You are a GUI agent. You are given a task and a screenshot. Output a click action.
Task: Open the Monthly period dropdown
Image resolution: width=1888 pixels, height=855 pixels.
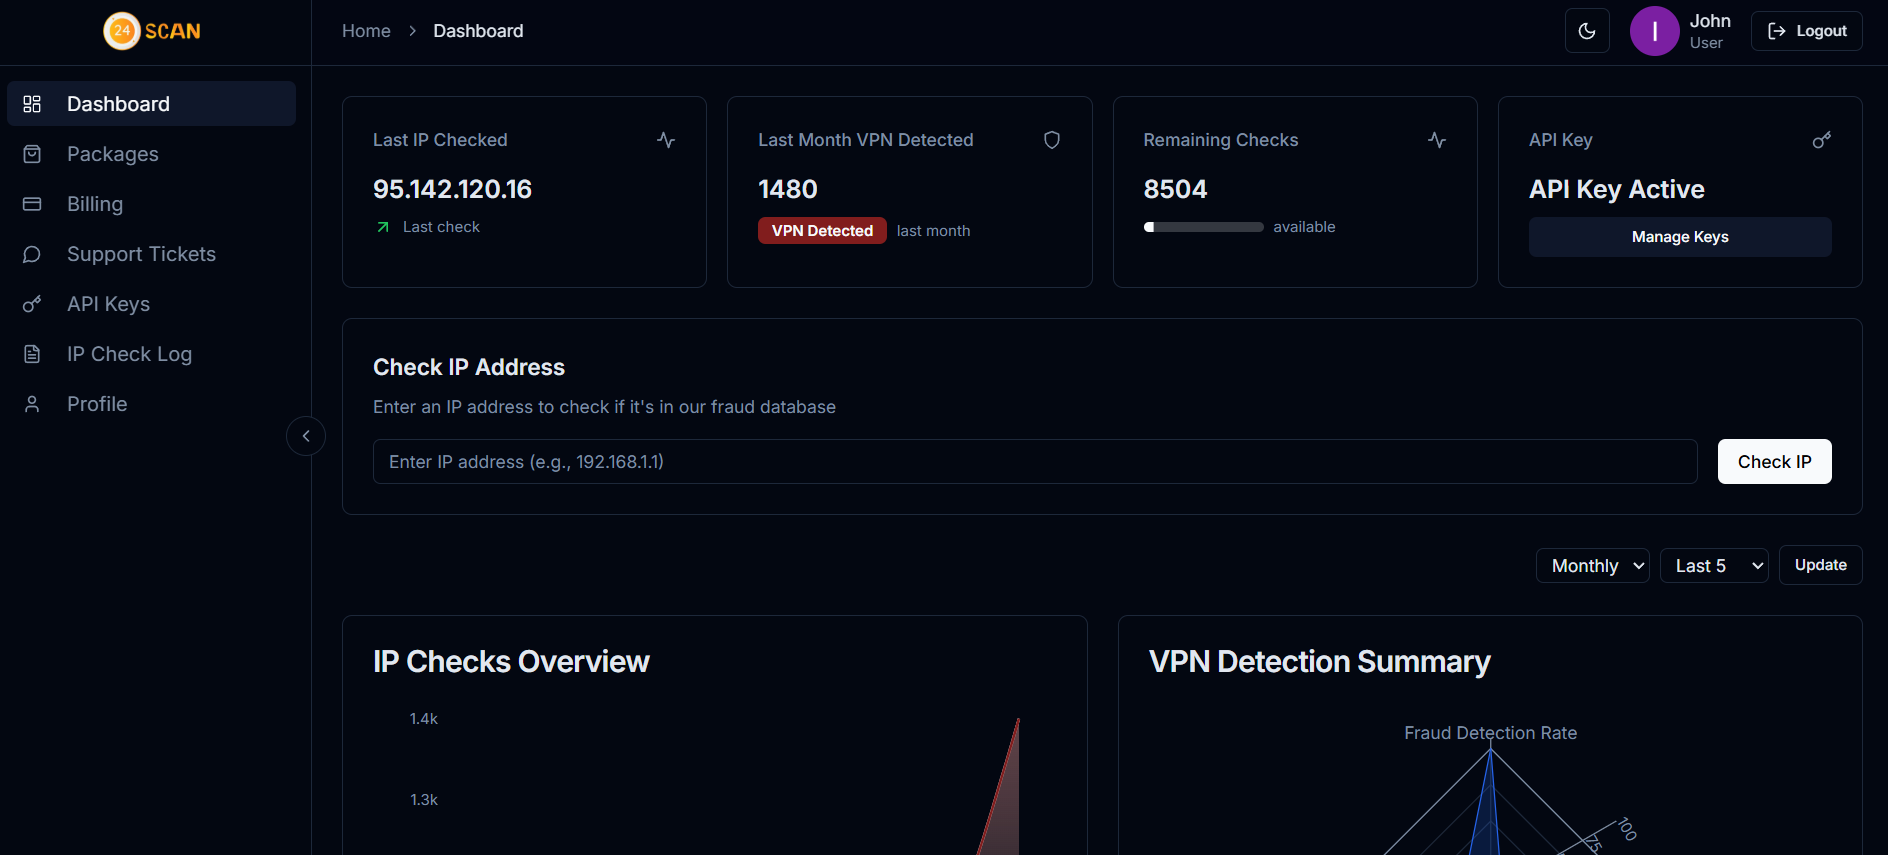(1592, 566)
